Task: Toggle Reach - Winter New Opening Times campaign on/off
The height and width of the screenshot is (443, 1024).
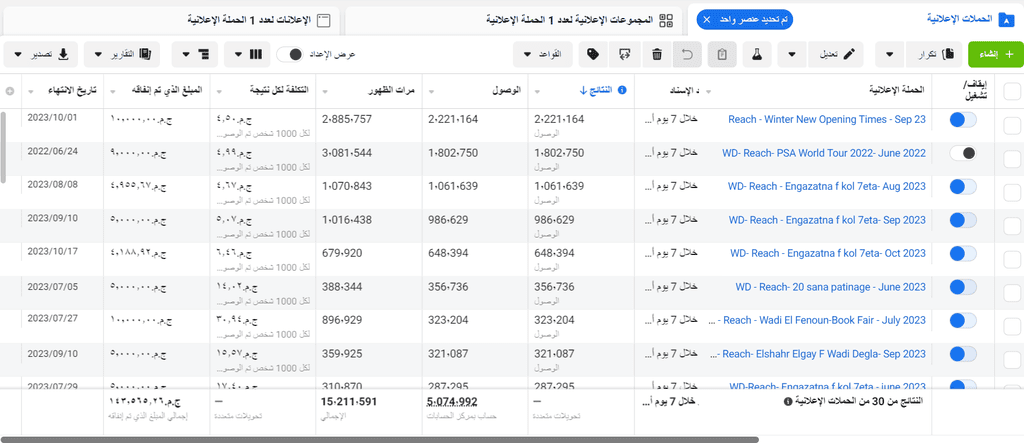Action: click(x=963, y=120)
